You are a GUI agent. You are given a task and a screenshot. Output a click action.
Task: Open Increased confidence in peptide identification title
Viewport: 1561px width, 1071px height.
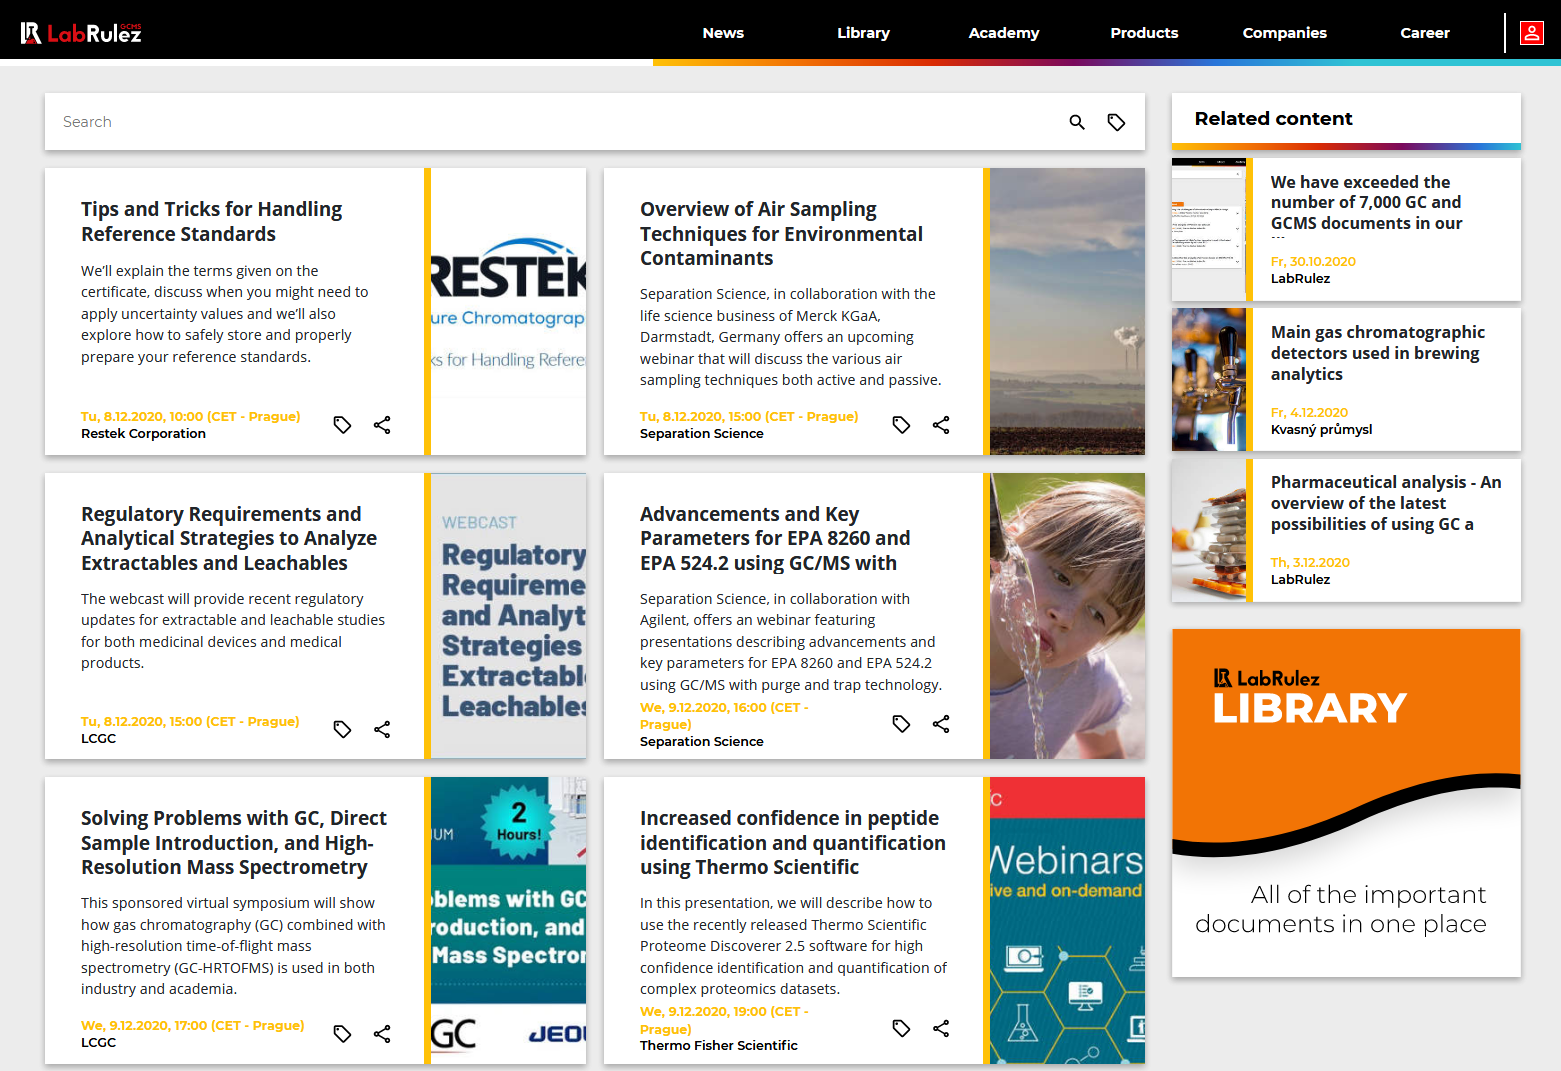pyautogui.click(x=793, y=842)
